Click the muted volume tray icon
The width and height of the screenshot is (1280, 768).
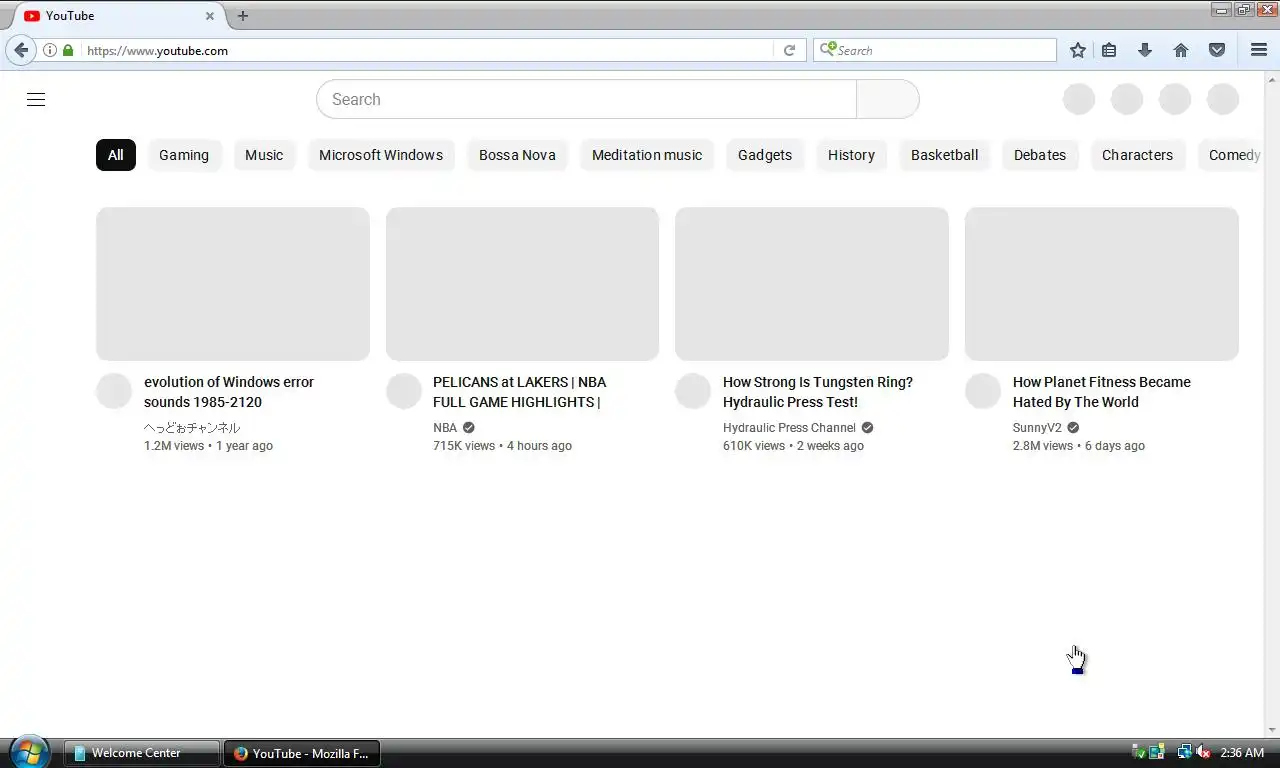(1204, 752)
